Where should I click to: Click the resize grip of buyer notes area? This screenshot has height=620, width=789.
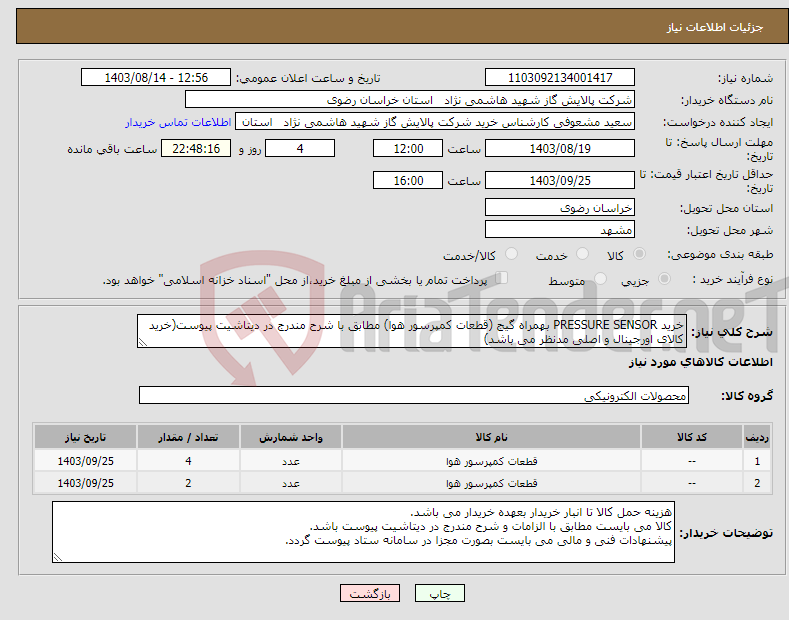pyautogui.click(x=57, y=558)
